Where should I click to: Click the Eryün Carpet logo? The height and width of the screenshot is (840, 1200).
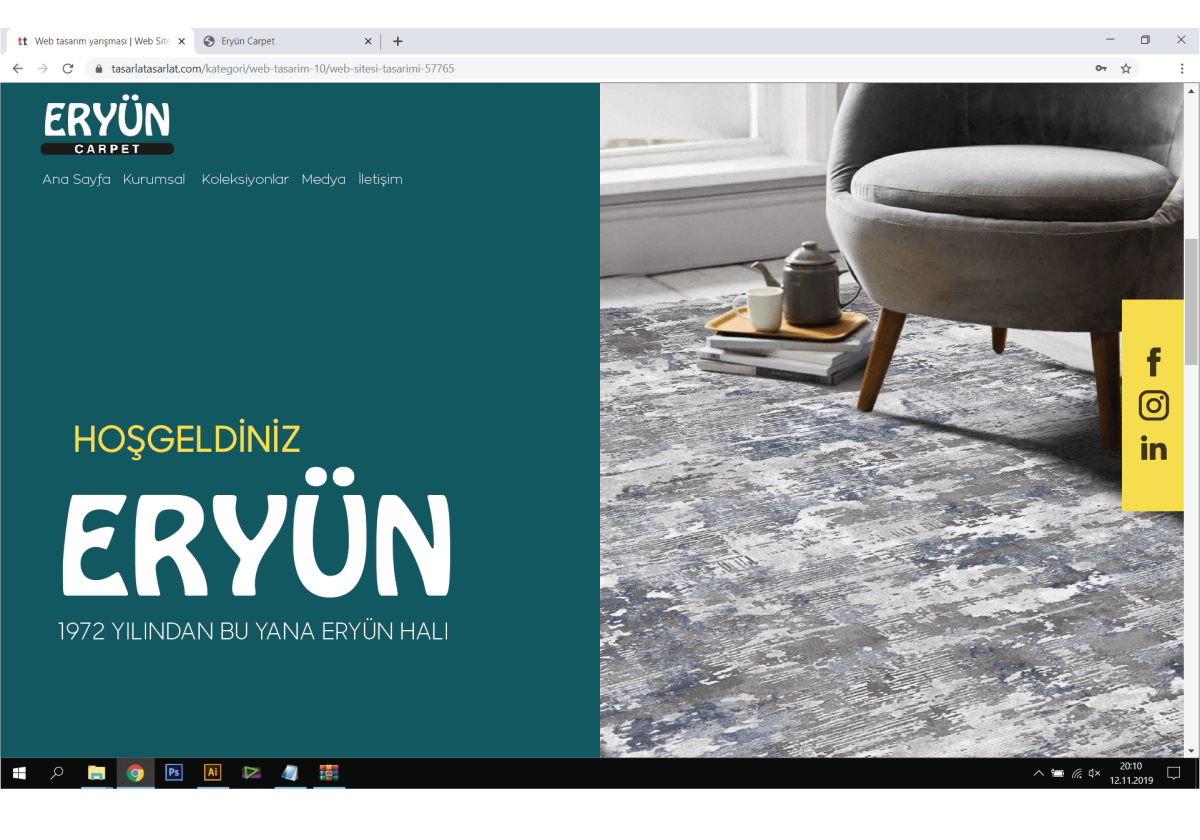[107, 128]
